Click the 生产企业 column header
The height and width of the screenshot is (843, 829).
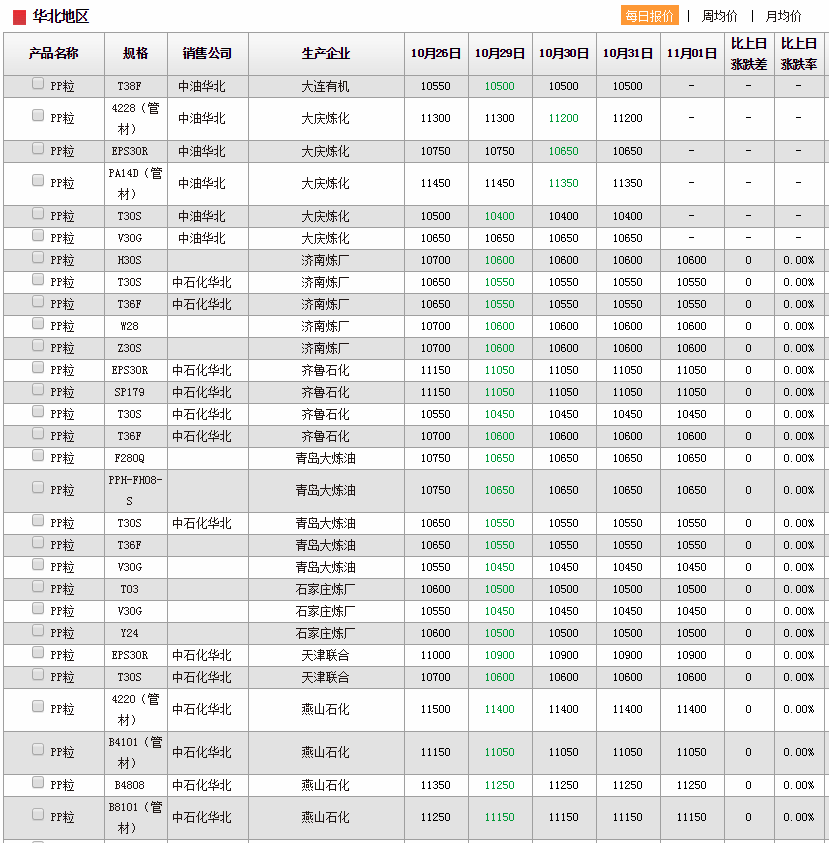click(x=326, y=53)
